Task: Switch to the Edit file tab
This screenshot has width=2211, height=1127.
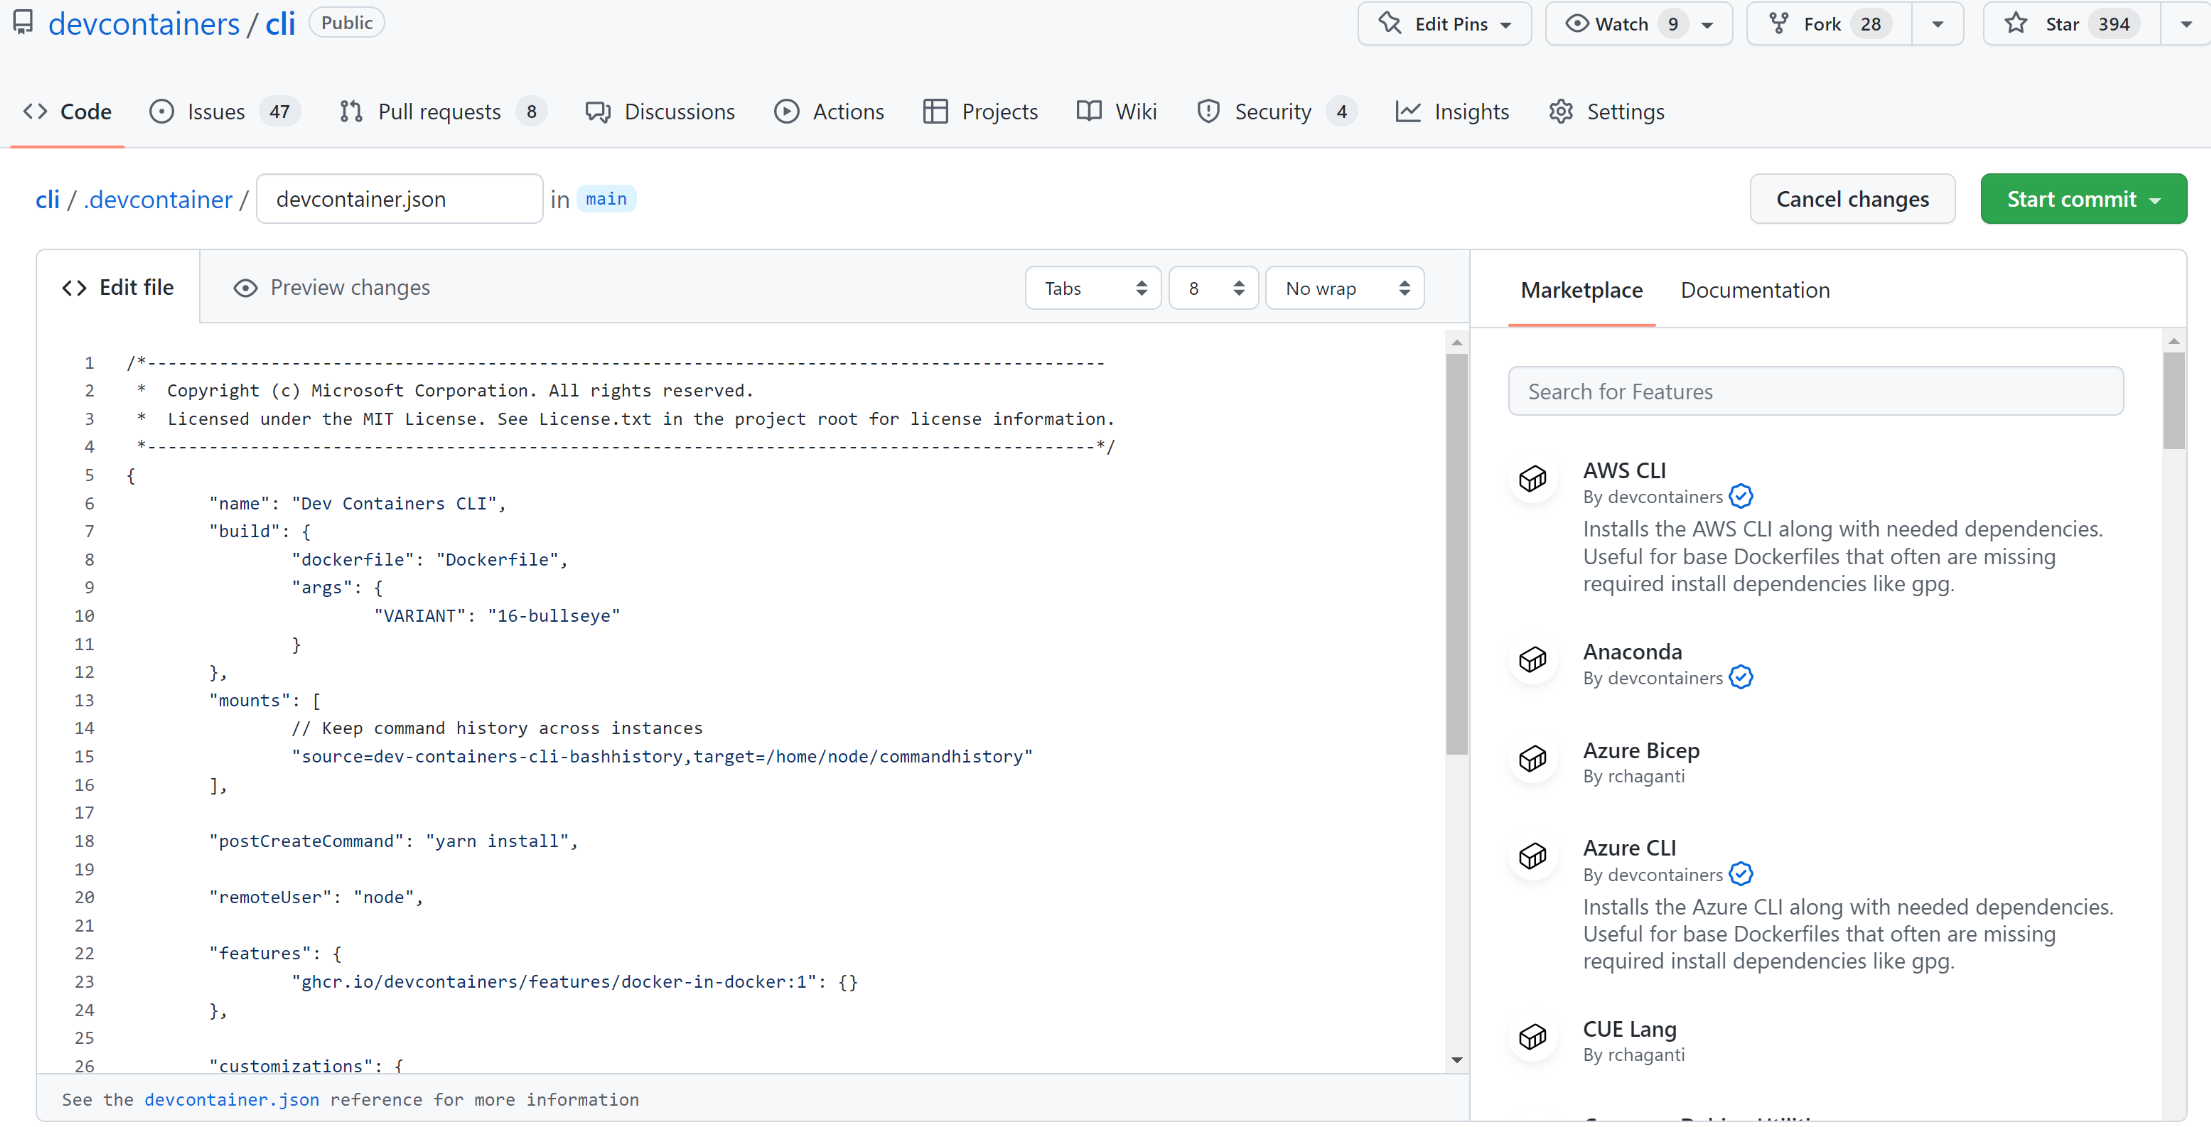Action: click(x=118, y=287)
